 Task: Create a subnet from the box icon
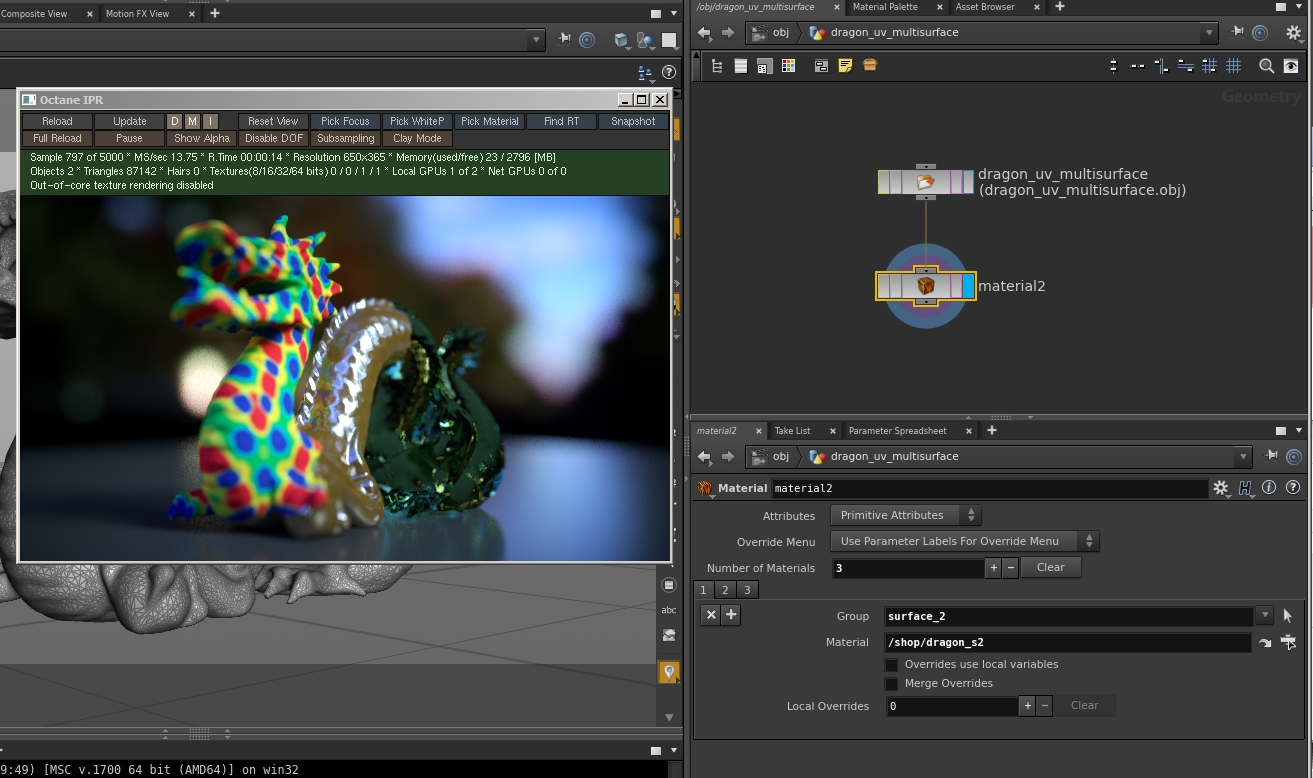tap(869, 66)
